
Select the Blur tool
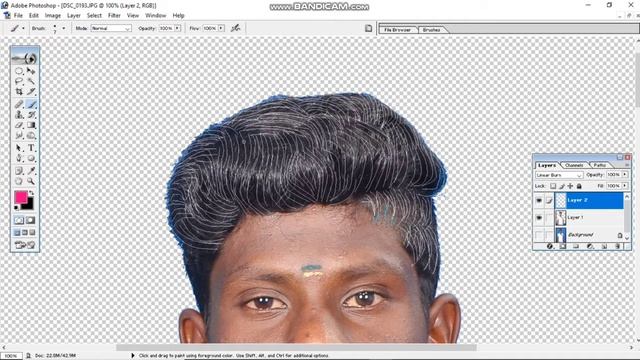click(x=19, y=135)
